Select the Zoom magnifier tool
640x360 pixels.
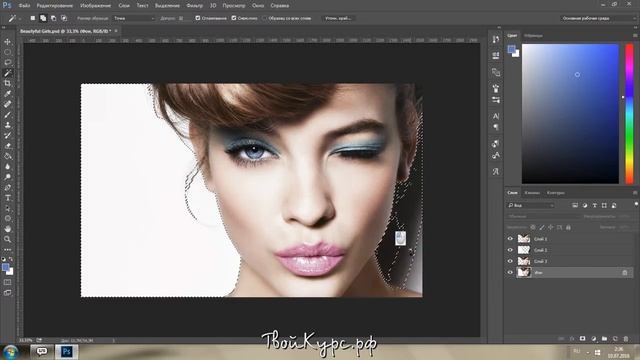tap(7, 239)
